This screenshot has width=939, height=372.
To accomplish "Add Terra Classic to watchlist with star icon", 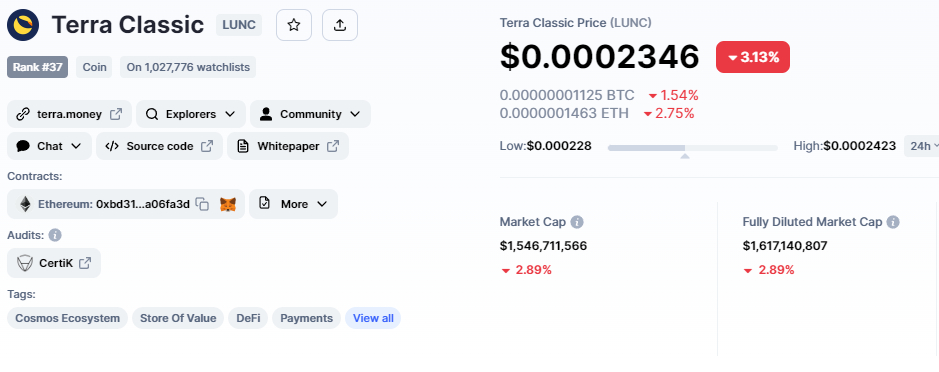I will (293, 25).
